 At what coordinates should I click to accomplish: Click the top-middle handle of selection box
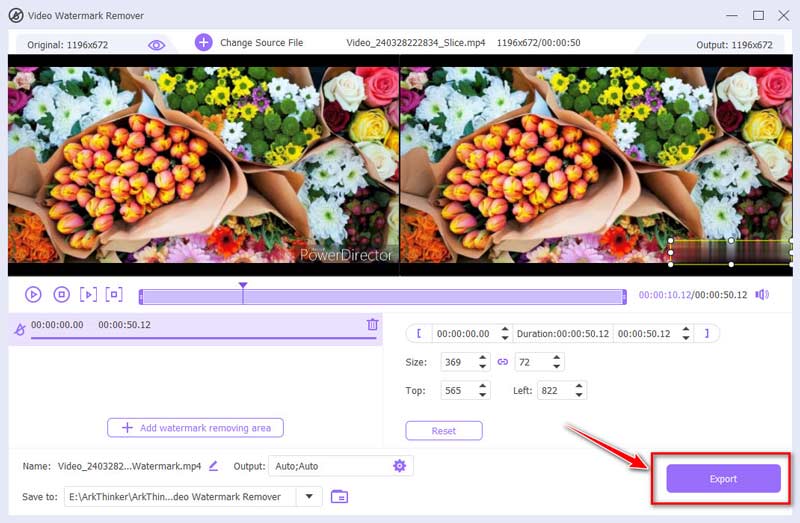coord(731,240)
